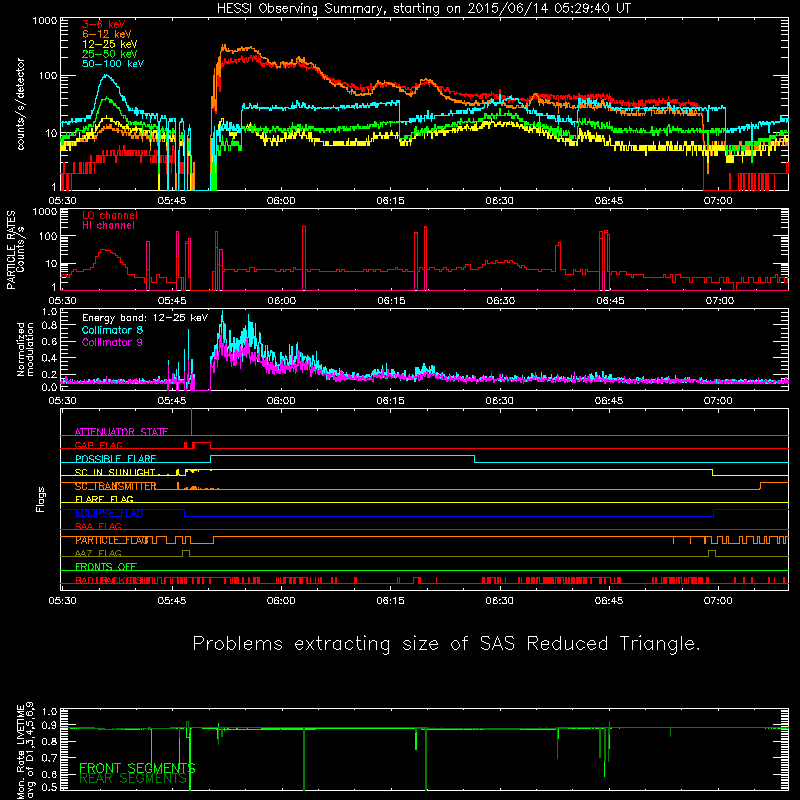Image resolution: width=800 pixels, height=800 pixels.
Task: Click the 'FRONTS_OFF' flag label
Action: pos(106,567)
